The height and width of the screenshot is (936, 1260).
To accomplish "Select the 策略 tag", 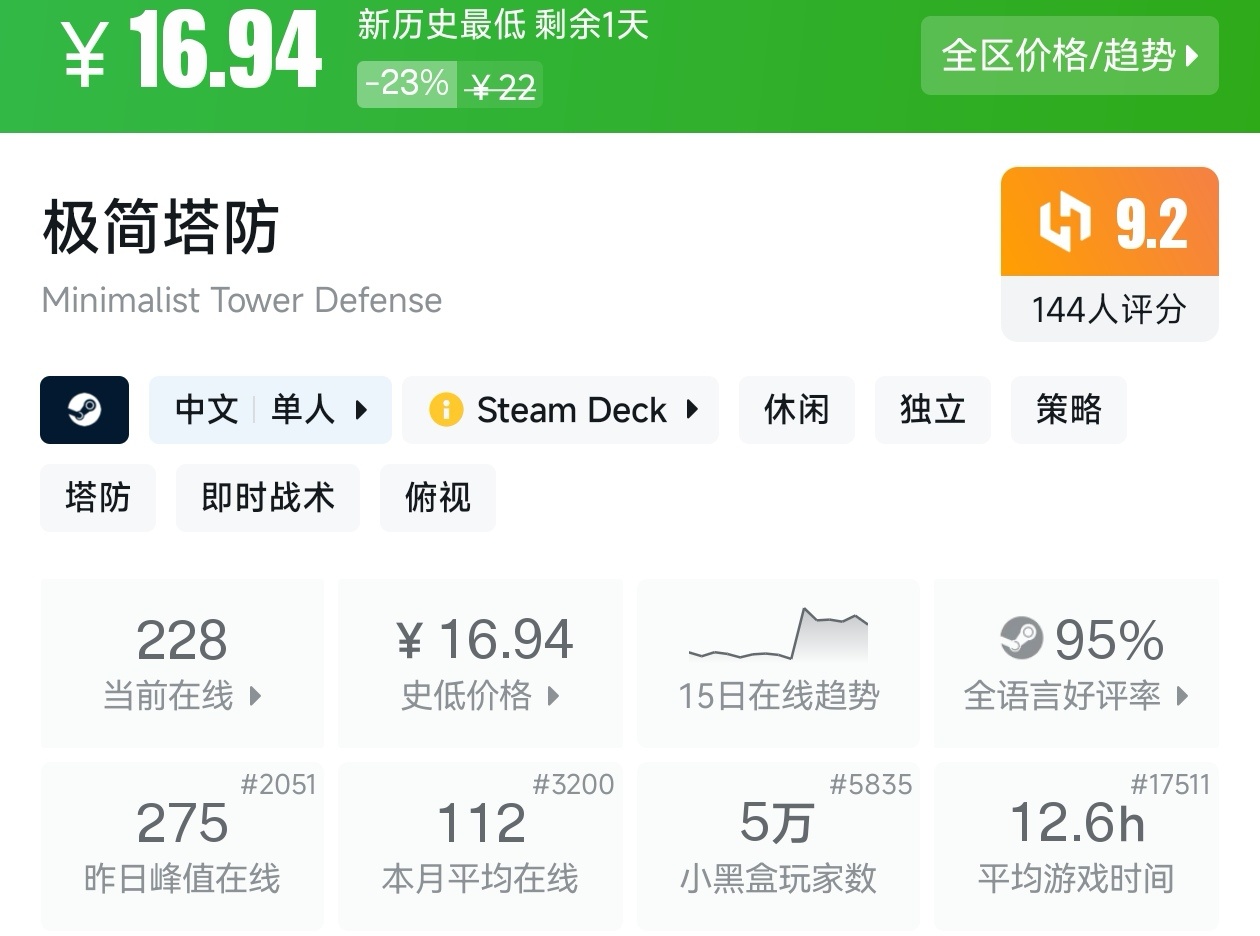I will coord(1068,410).
